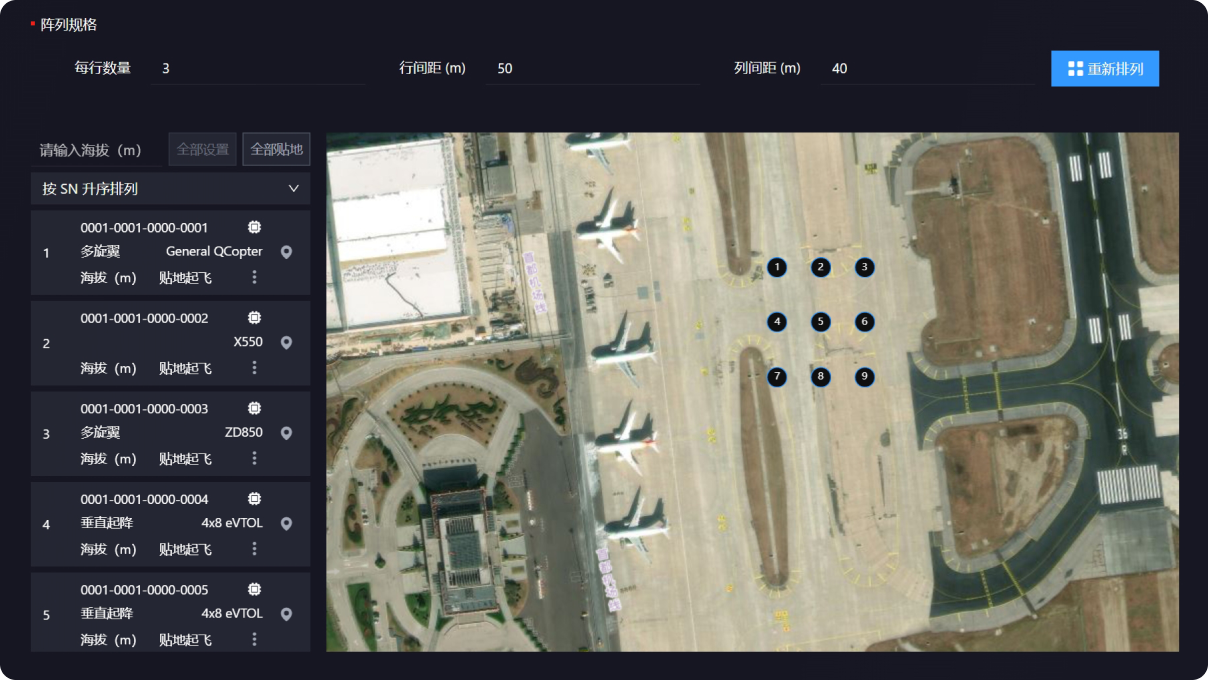Click chip icon for drone 0001-0001-0000-0001

(254, 227)
